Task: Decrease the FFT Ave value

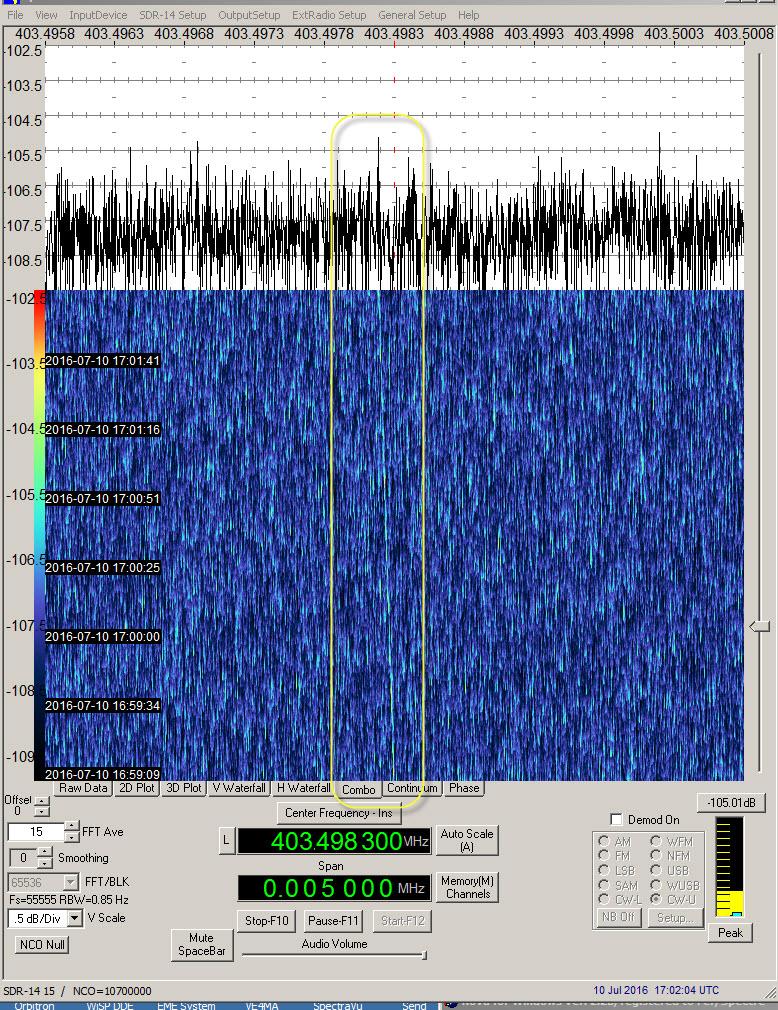Action: 72,836
